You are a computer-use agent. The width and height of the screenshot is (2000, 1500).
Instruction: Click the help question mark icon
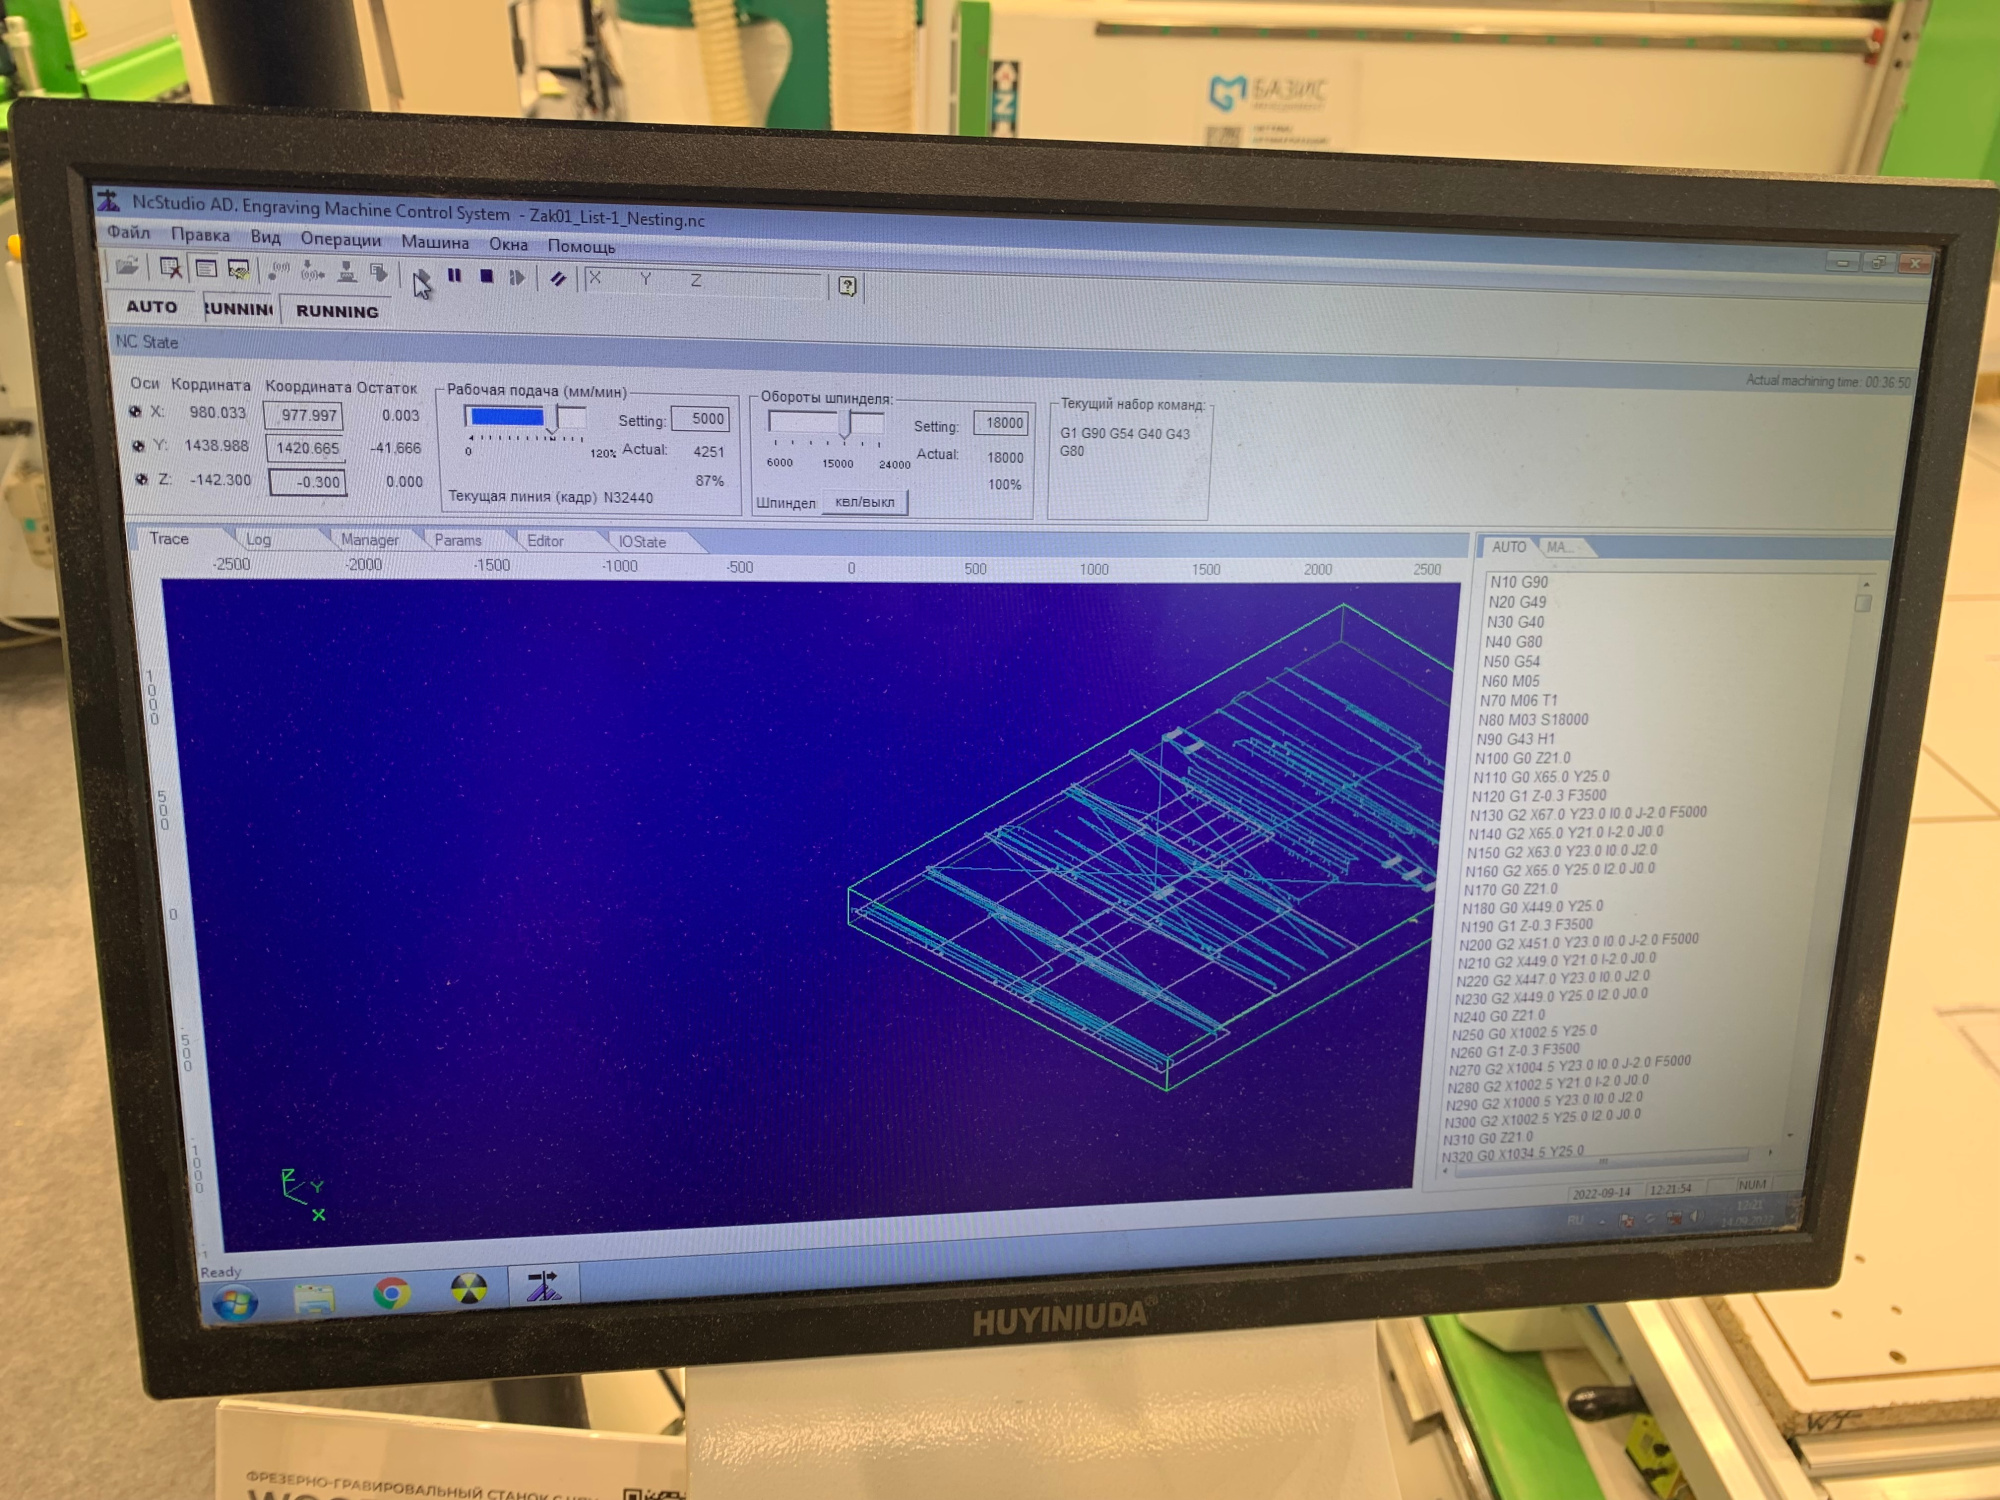pos(847,287)
